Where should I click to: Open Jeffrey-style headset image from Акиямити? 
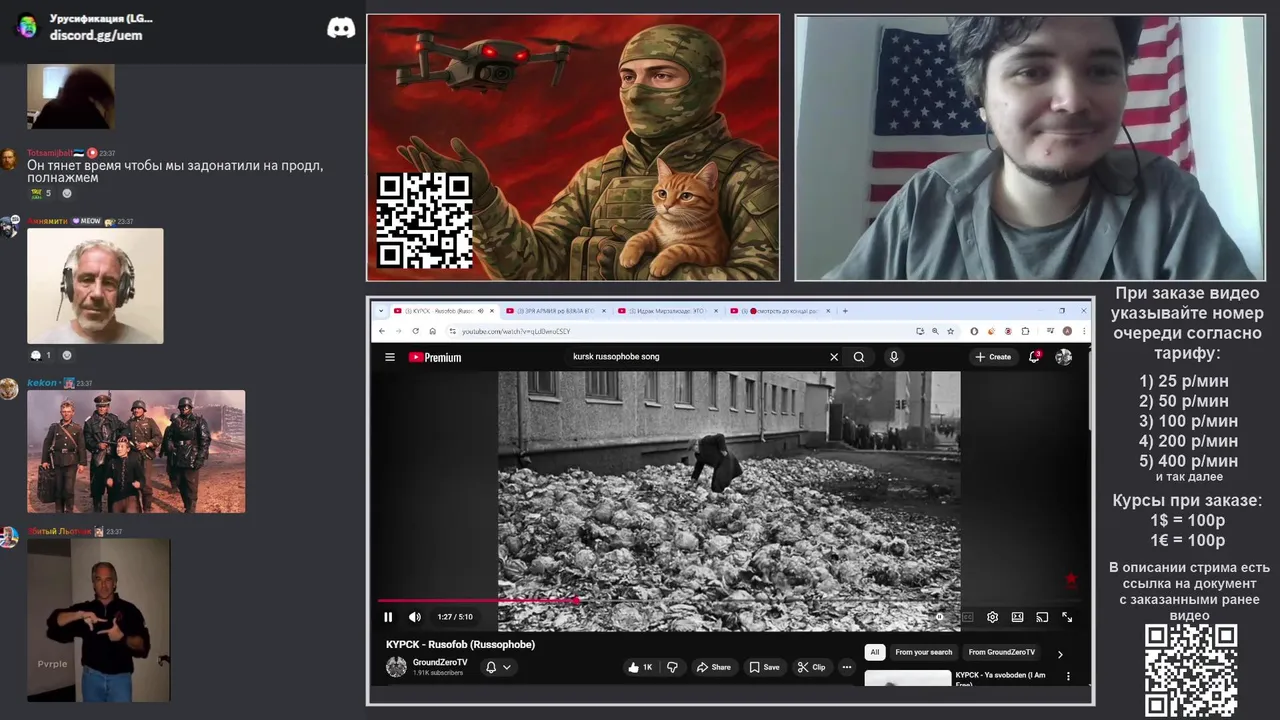[95, 286]
